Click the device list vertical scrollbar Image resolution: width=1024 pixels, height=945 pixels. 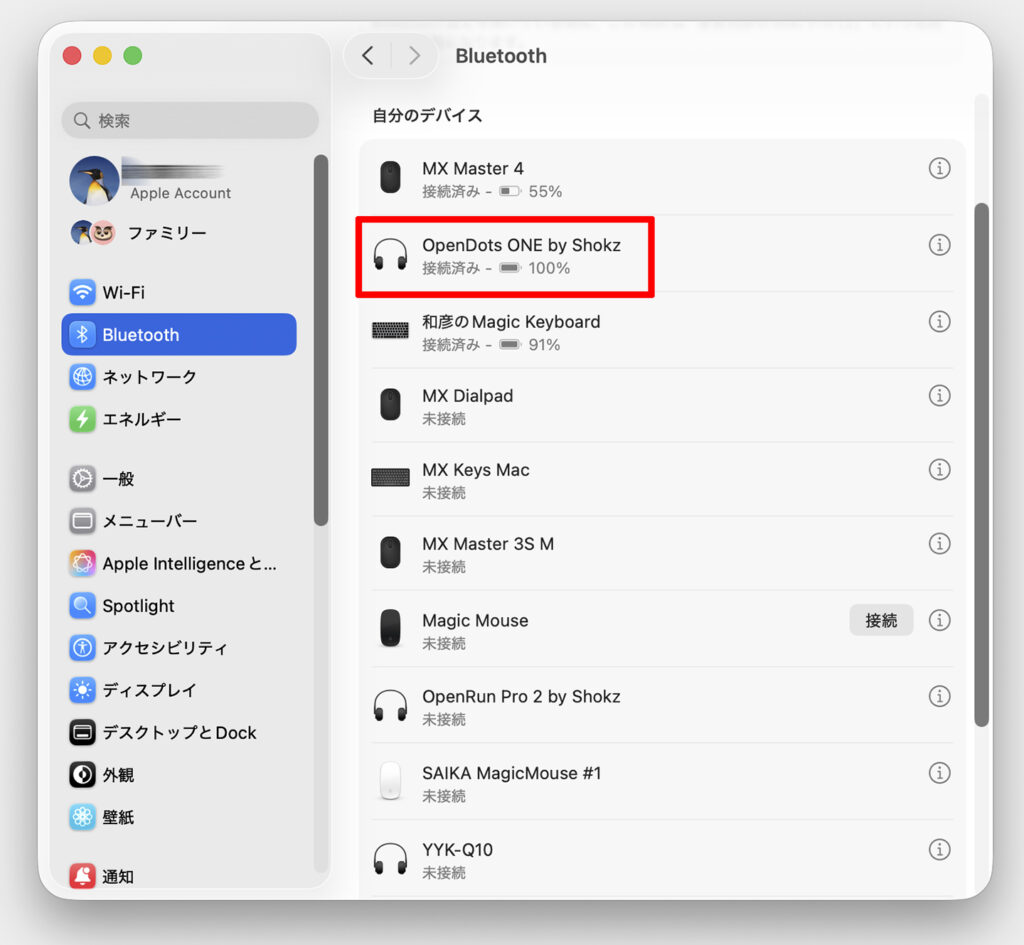pos(981,460)
